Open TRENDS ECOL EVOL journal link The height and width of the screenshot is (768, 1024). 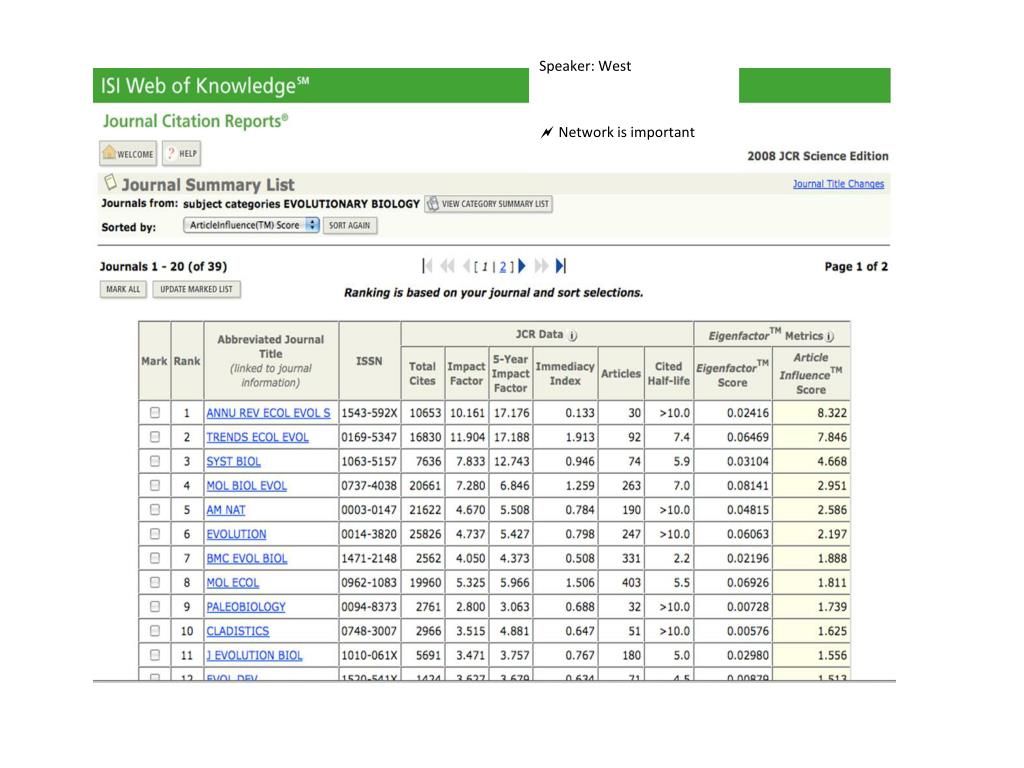point(257,438)
